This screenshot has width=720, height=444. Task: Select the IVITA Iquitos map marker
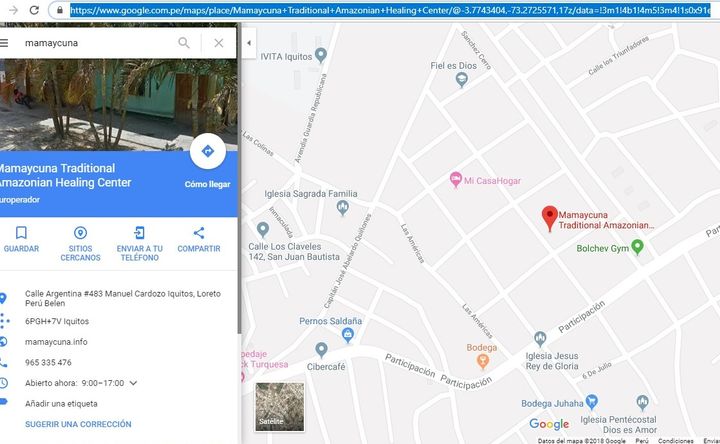pyautogui.click(x=321, y=55)
